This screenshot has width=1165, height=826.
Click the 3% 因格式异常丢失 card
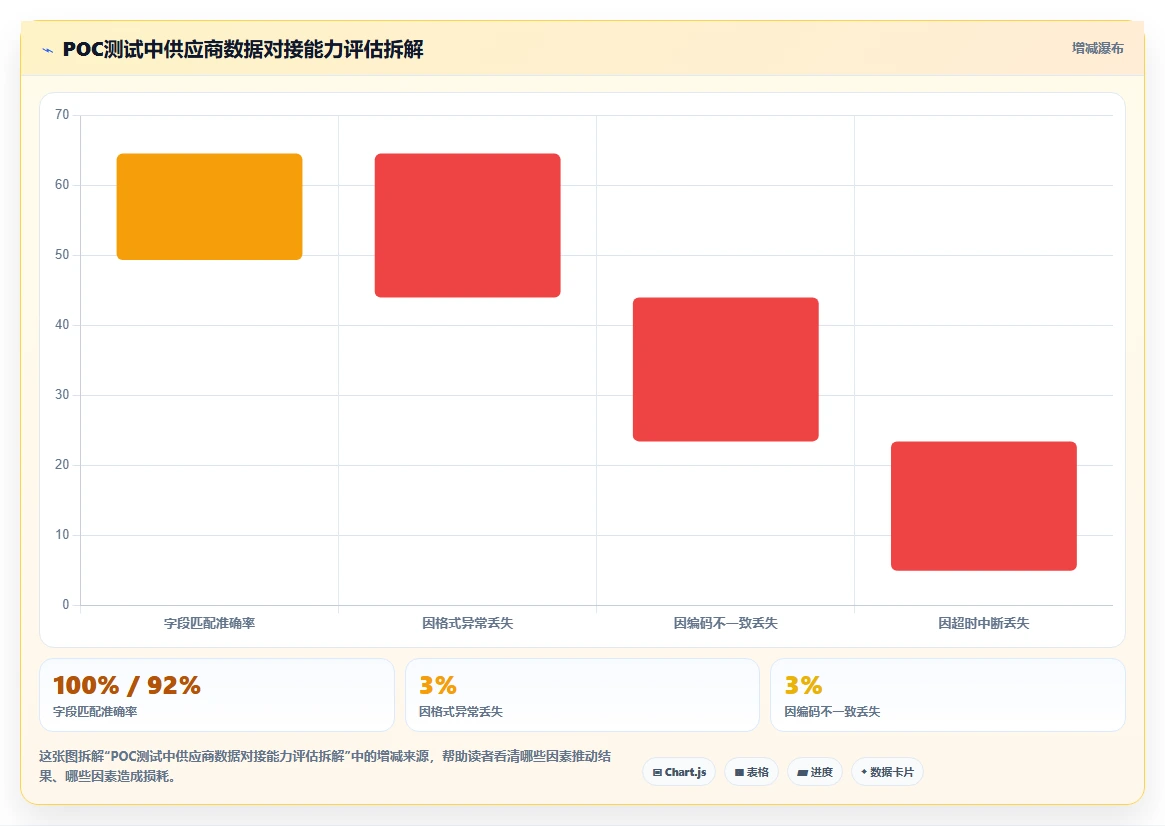coord(582,695)
